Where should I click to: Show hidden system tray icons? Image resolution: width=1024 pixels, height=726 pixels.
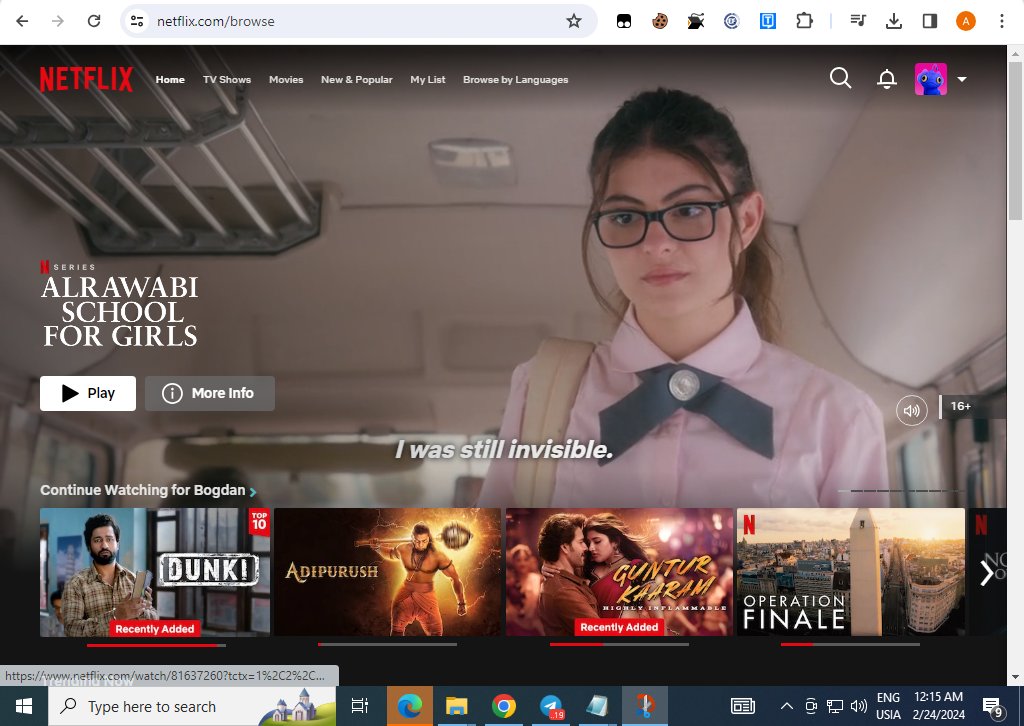click(x=787, y=706)
